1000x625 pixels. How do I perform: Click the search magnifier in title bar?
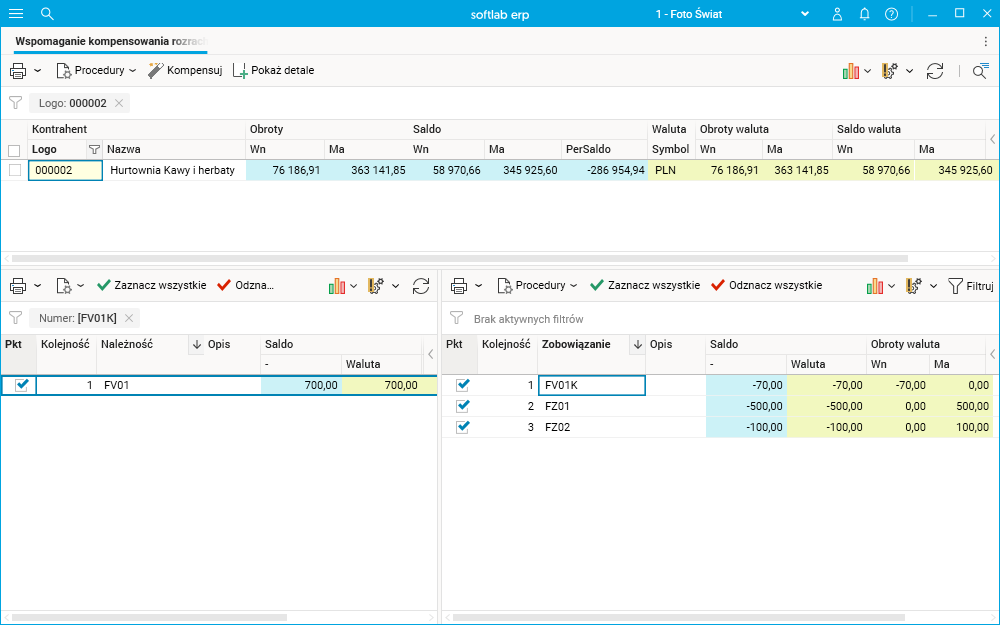tap(47, 13)
